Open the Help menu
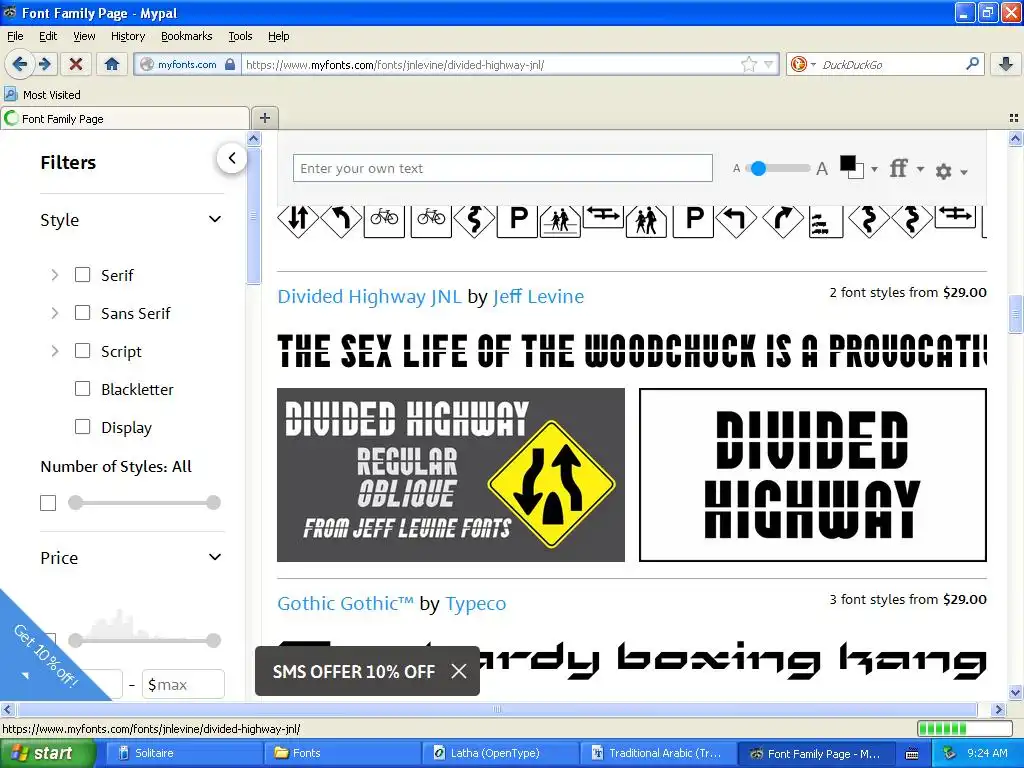The height and width of the screenshot is (768, 1024). tap(278, 36)
